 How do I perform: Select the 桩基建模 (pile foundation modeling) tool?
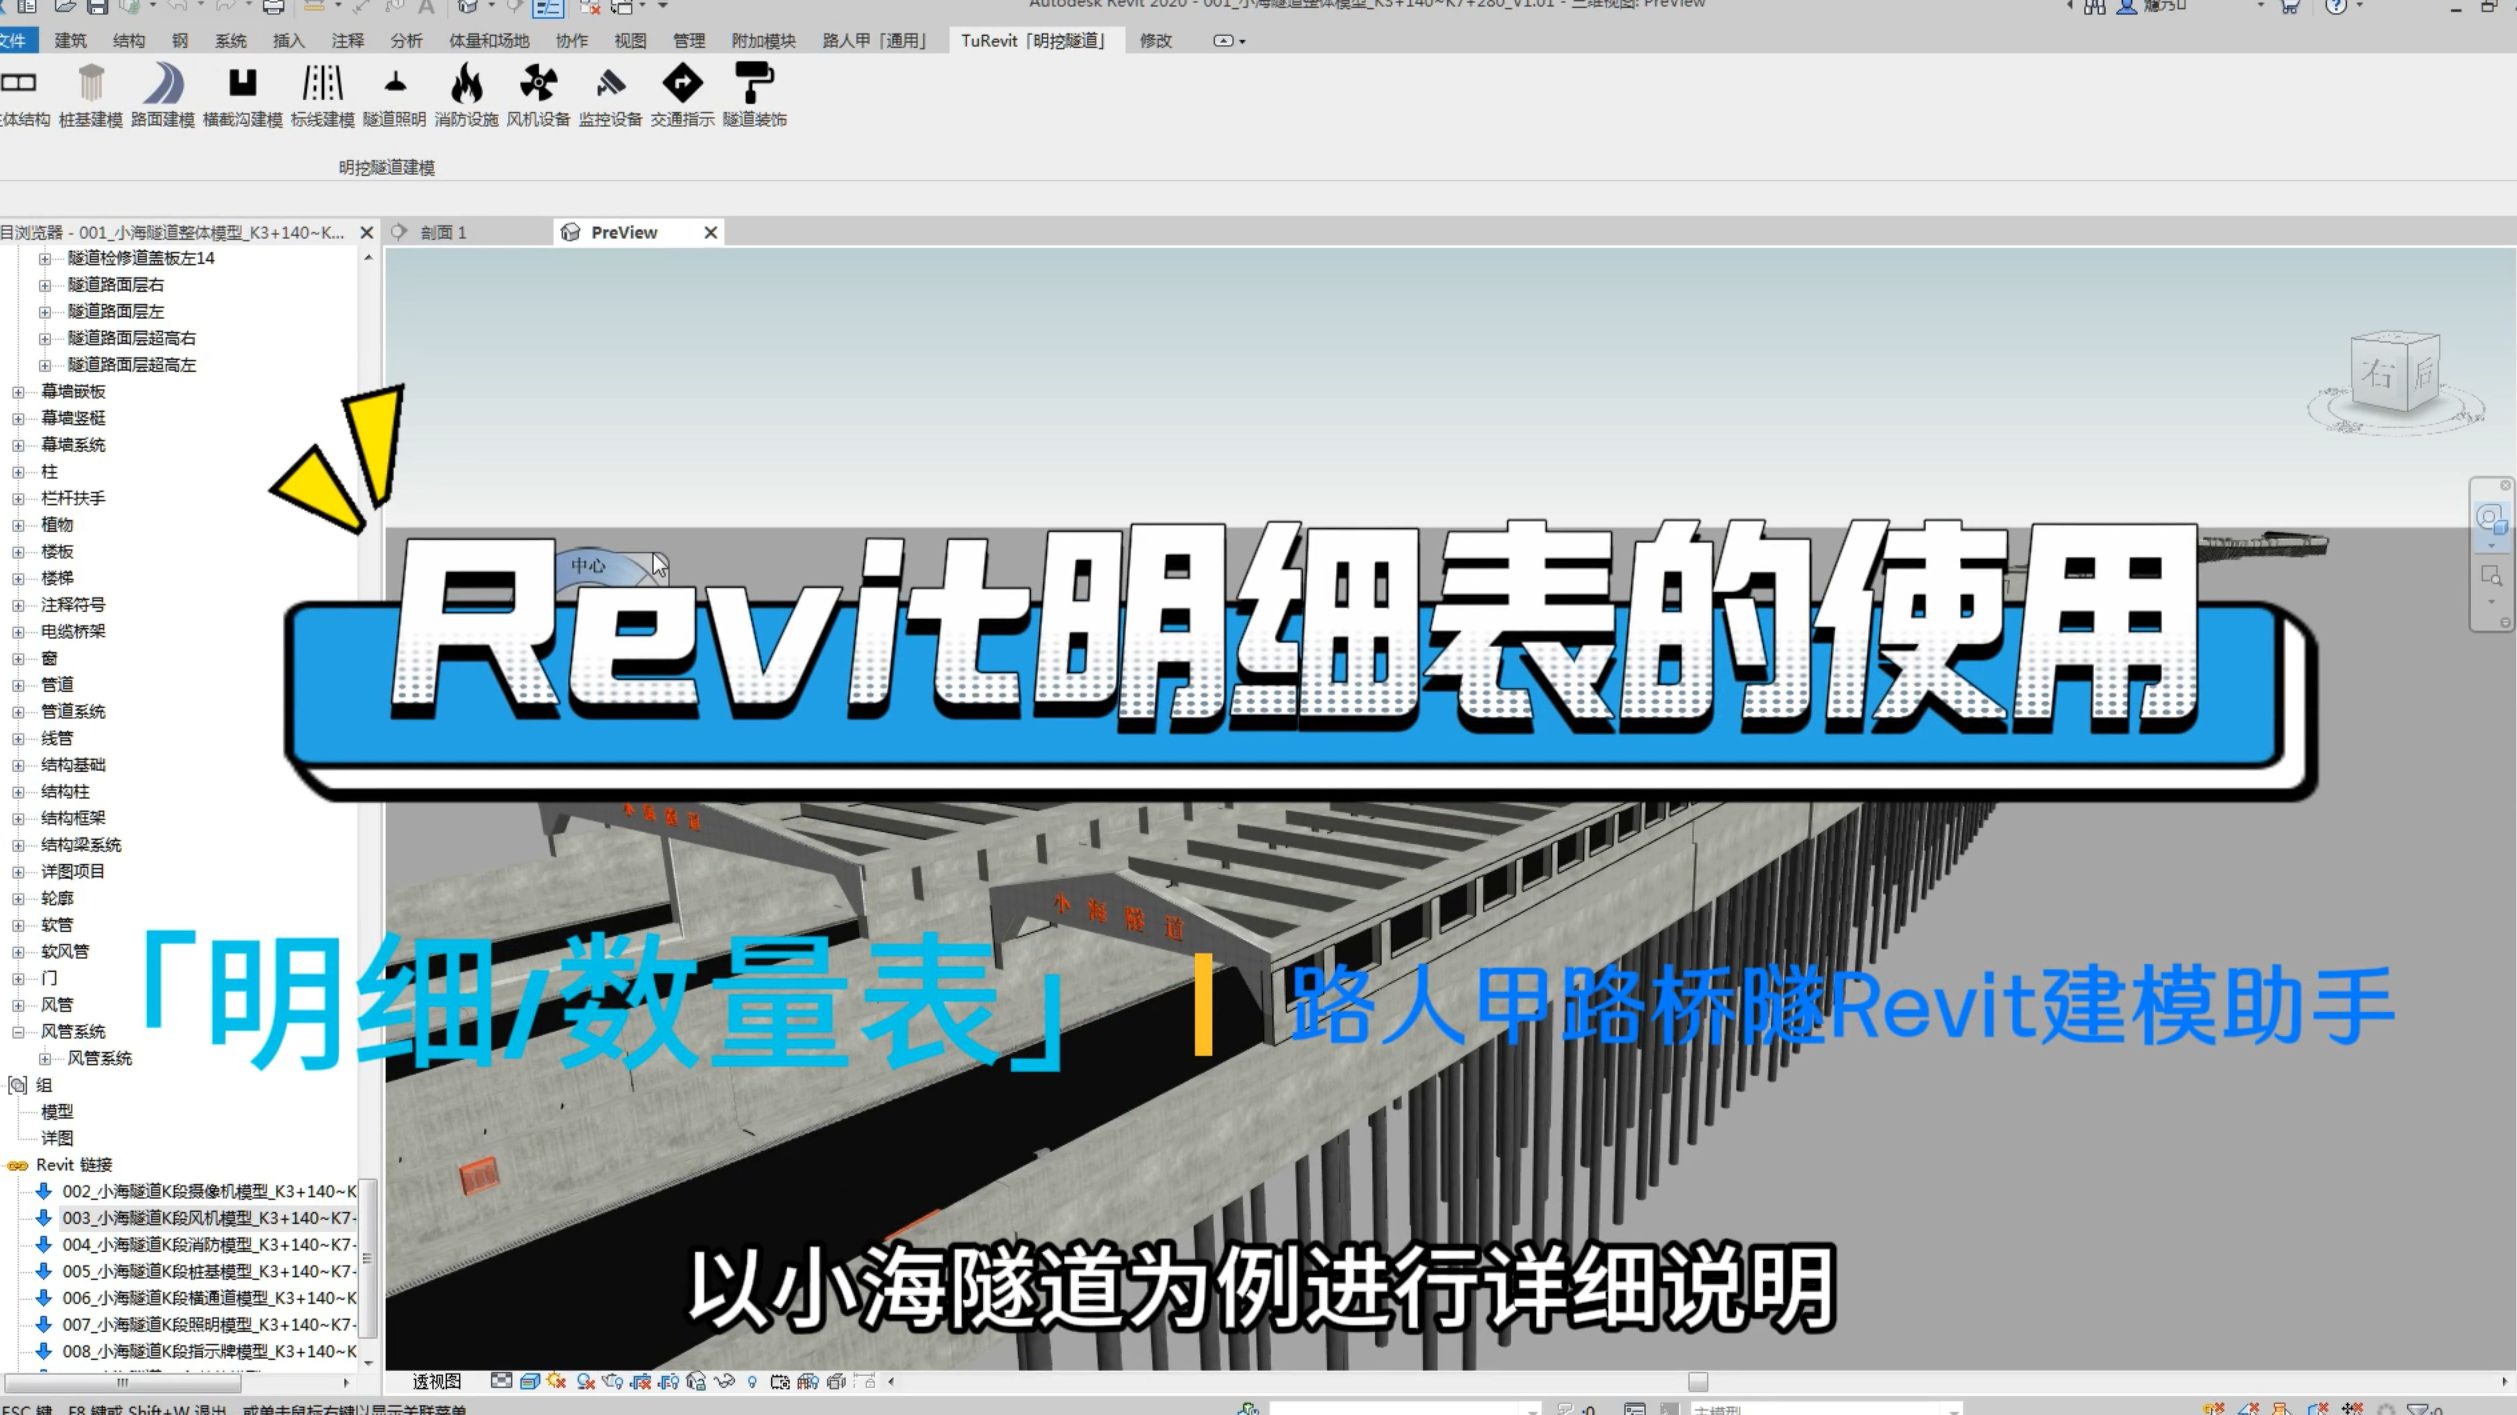pos(90,95)
